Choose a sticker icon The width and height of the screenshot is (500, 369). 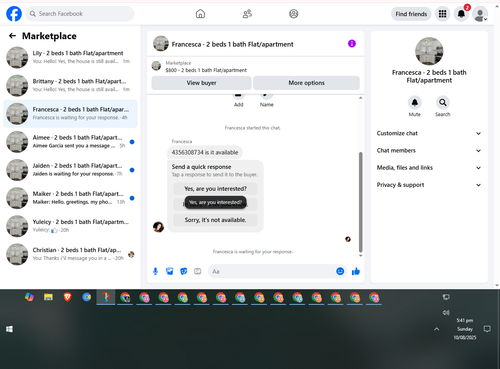point(184,271)
